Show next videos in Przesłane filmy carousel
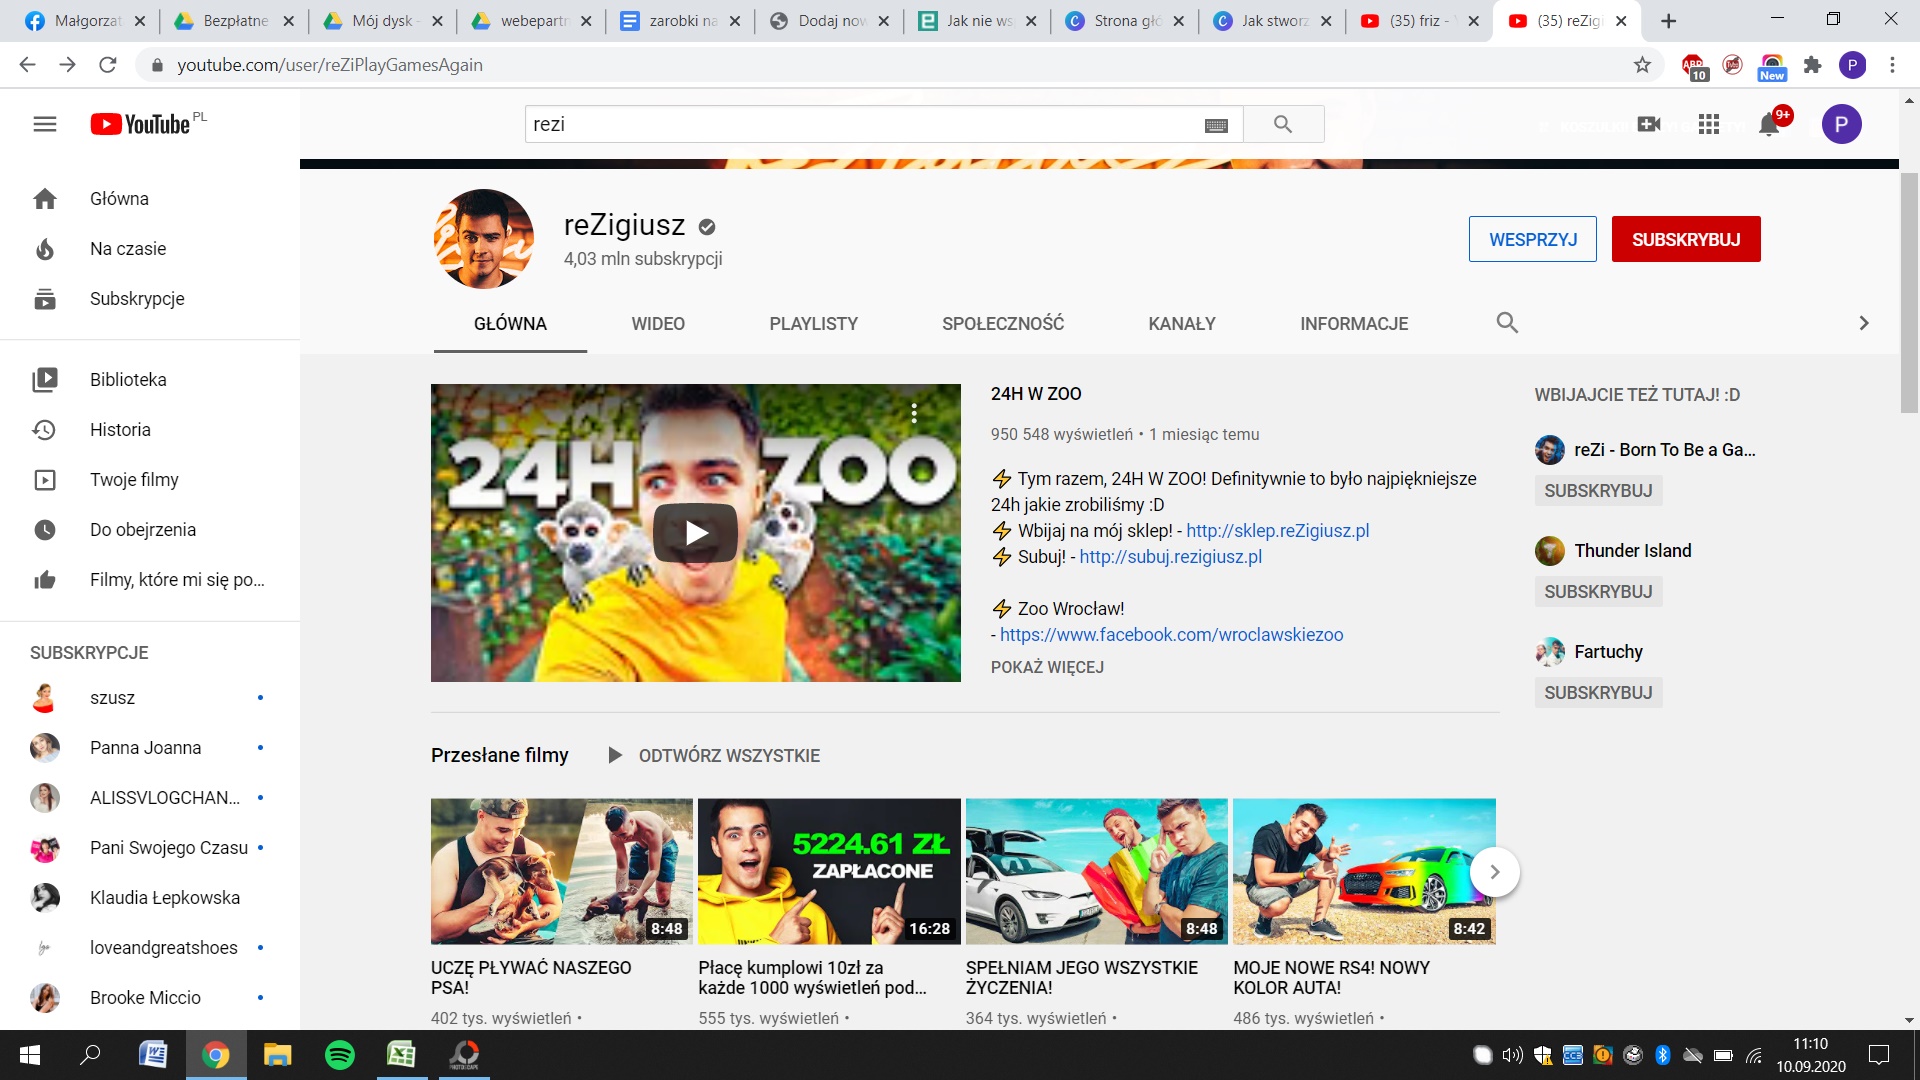The height and width of the screenshot is (1080, 1920). tap(1494, 872)
